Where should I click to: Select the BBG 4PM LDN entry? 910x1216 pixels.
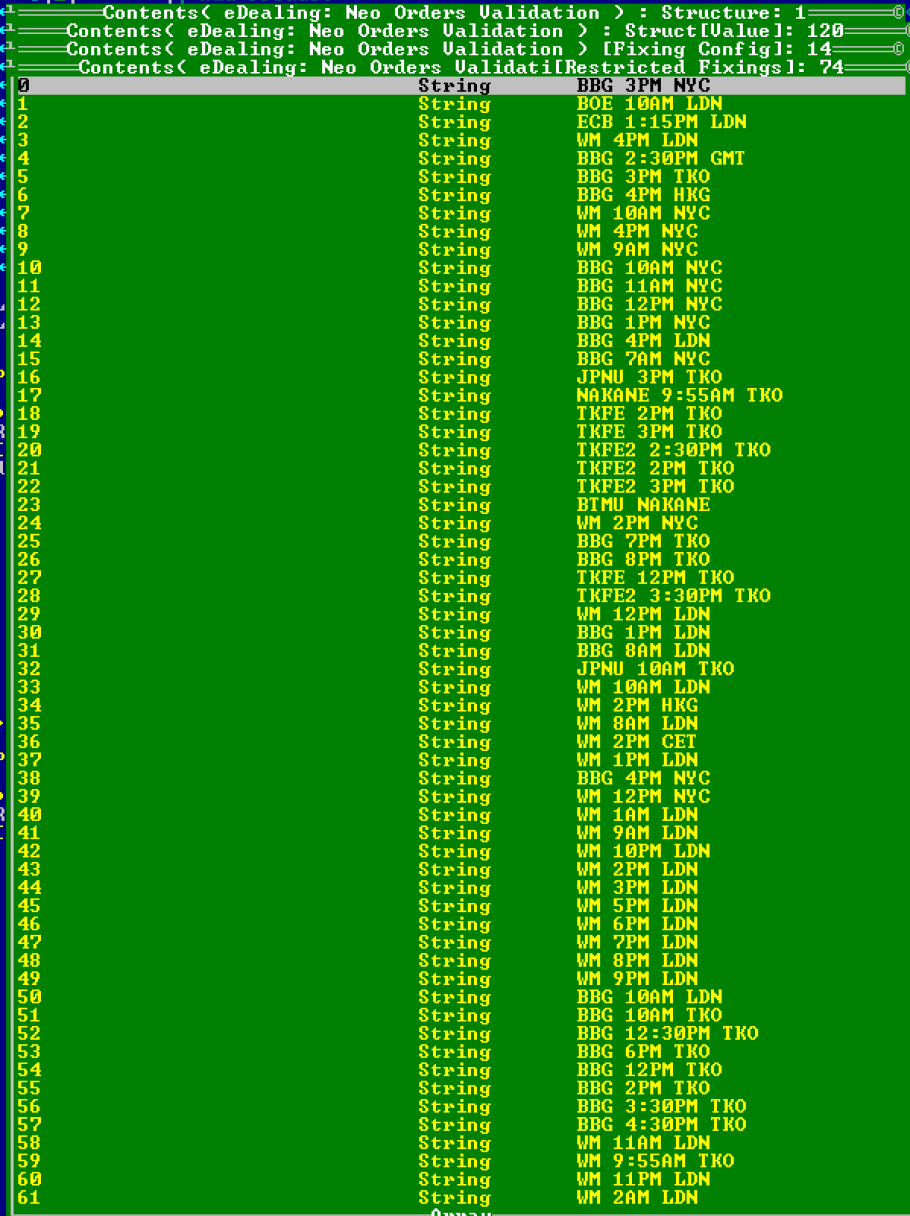(x=643, y=341)
